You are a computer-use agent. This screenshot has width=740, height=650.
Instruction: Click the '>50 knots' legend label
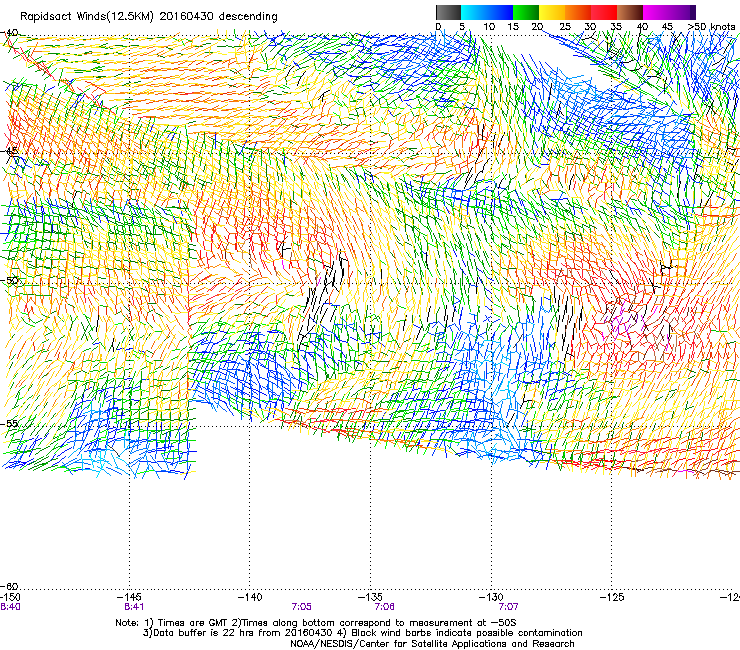click(x=711, y=27)
